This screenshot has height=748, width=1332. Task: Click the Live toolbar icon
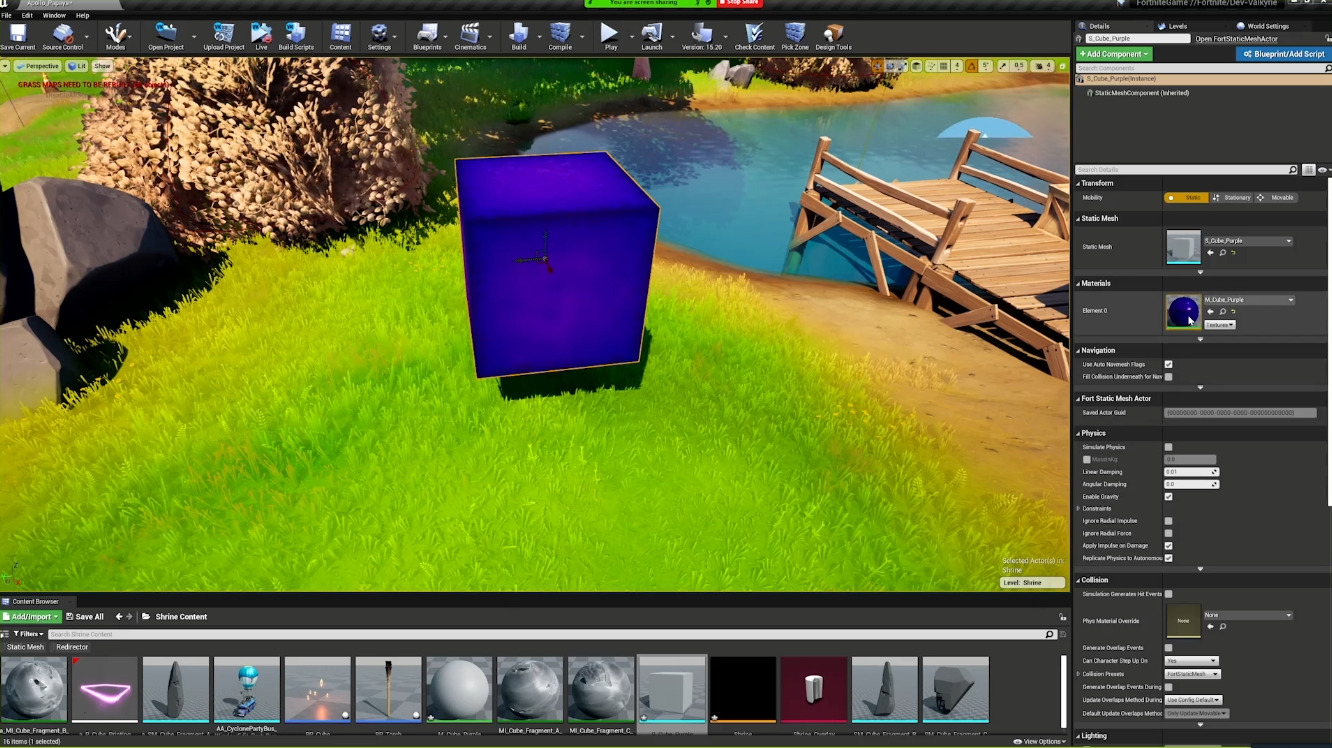point(261,37)
